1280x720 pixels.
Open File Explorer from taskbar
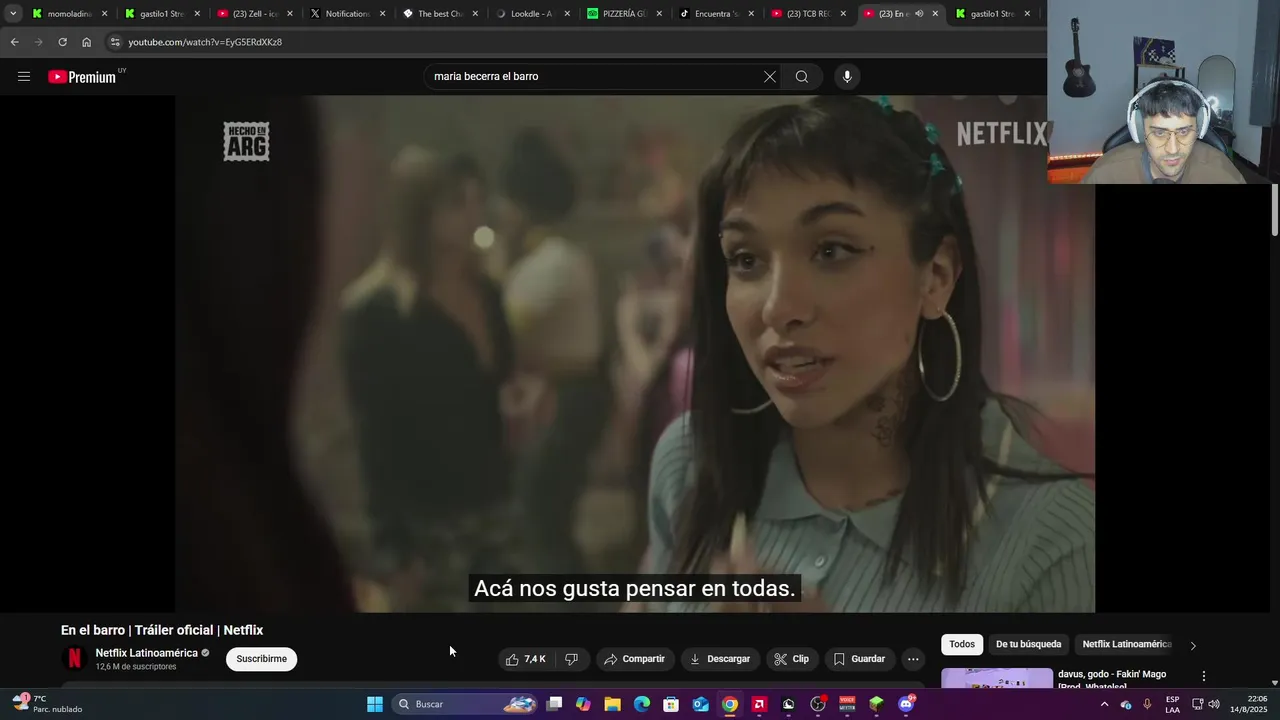(612, 704)
